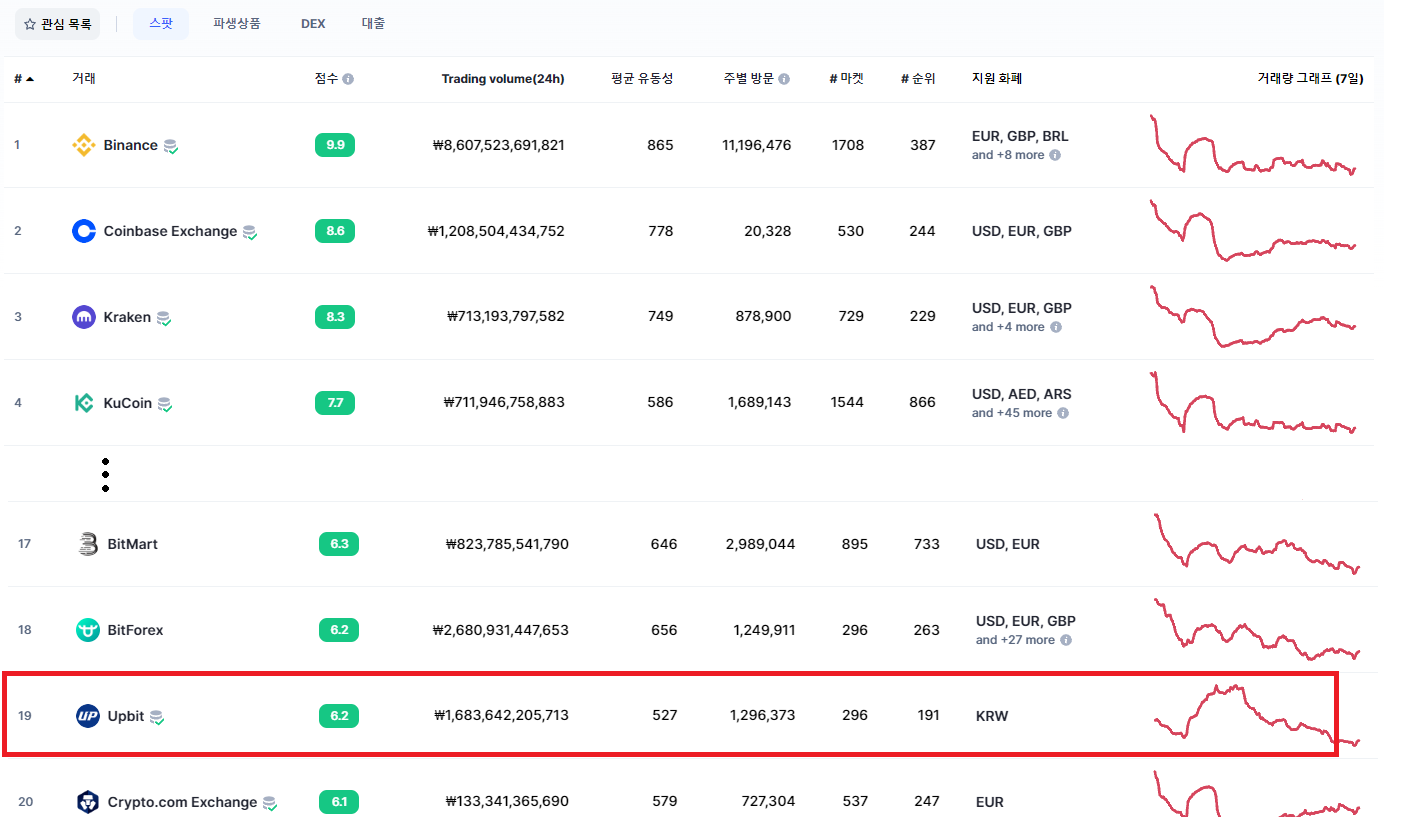Image resolution: width=1423 pixels, height=817 pixels.
Task: Sort by 거래 column header
Action: [x=84, y=79]
